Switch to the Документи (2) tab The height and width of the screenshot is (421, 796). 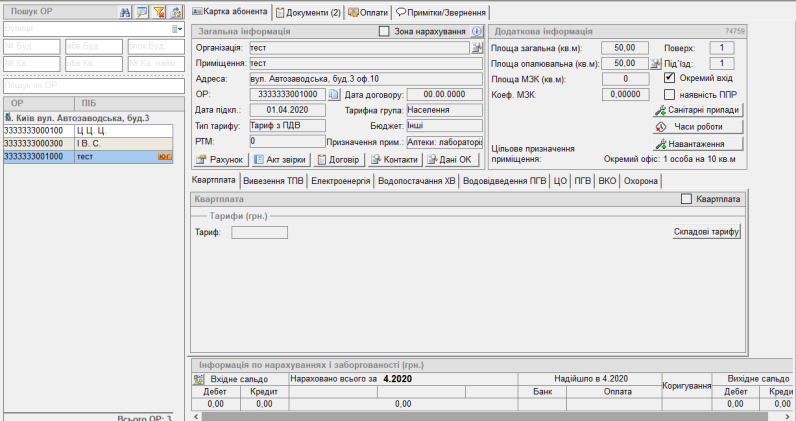click(310, 12)
